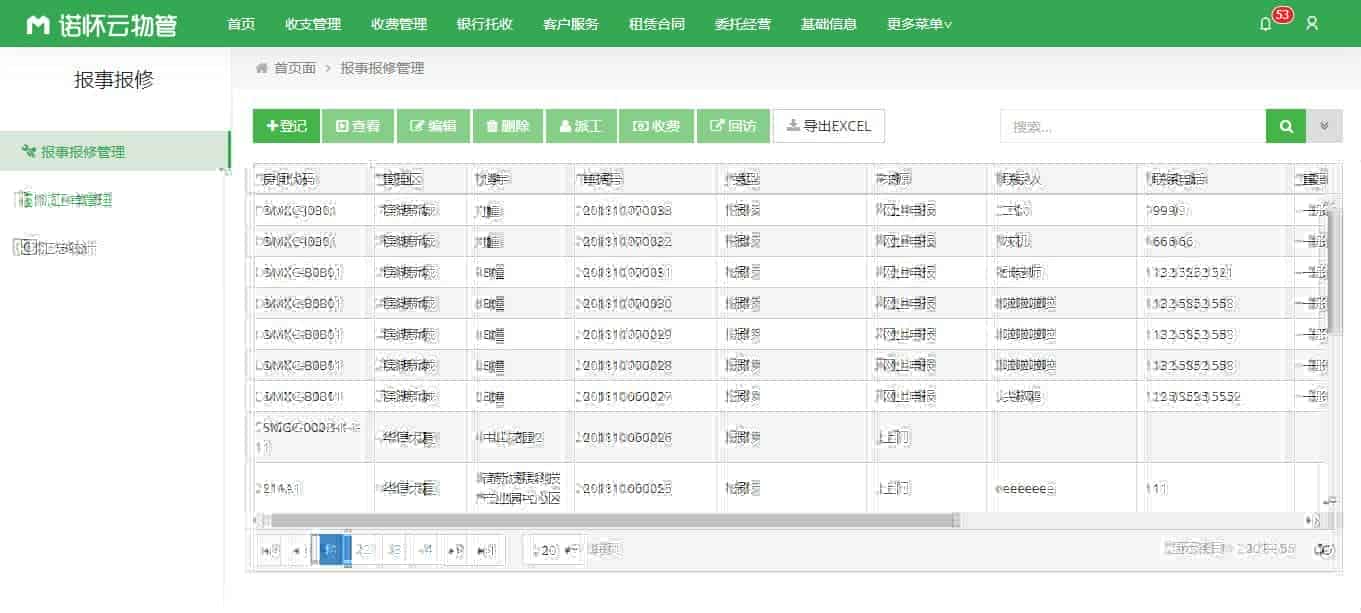The width and height of the screenshot is (1361, 613).
Task: Click the 编辑 edit button
Action: click(433, 126)
